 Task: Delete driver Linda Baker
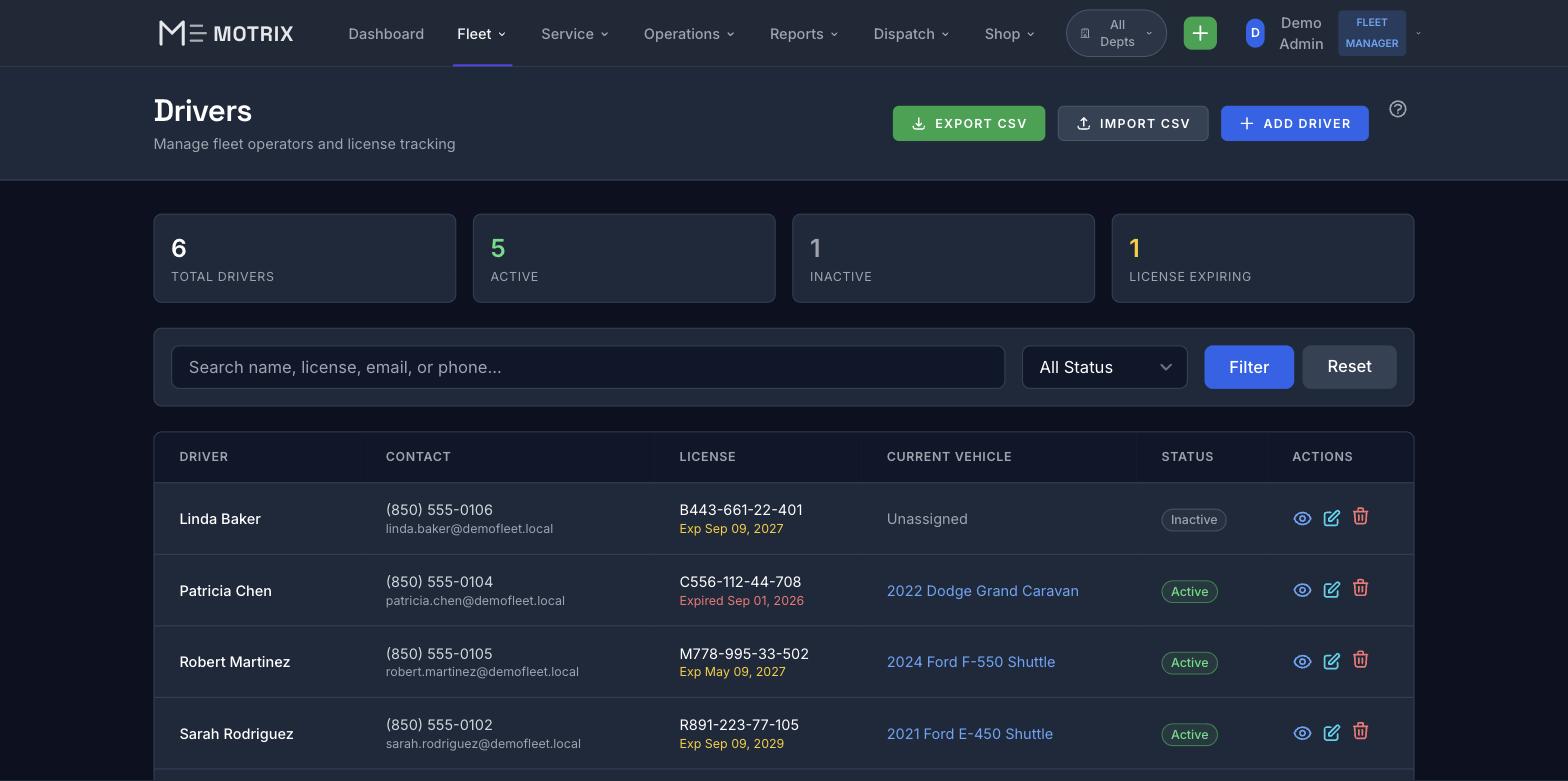click(1360, 517)
